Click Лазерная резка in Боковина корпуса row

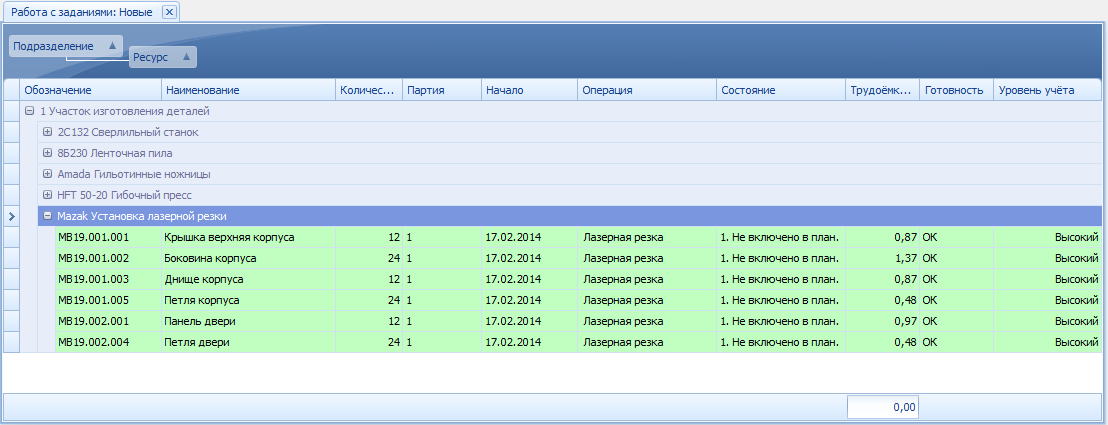tap(647, 258)
